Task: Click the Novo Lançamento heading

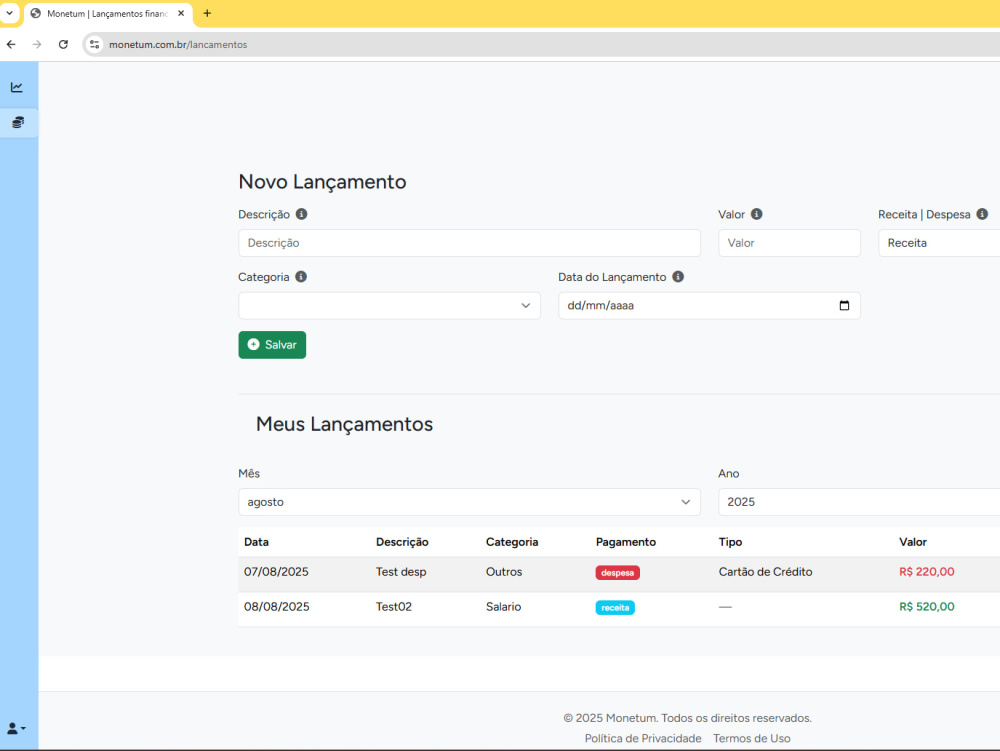Action: (322, 182)
